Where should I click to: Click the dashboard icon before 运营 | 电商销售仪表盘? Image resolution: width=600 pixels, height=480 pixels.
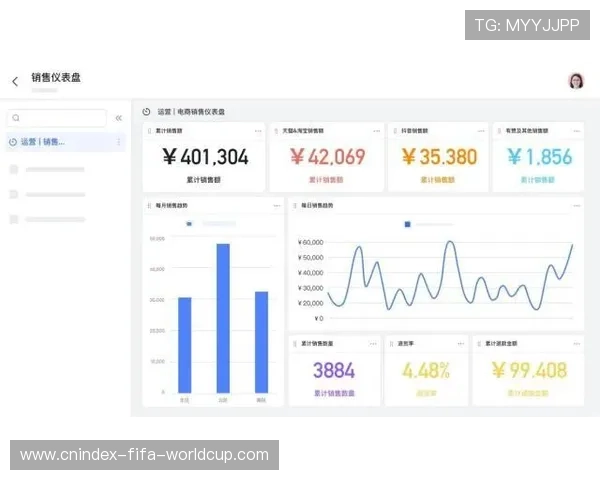coord(146,112)
